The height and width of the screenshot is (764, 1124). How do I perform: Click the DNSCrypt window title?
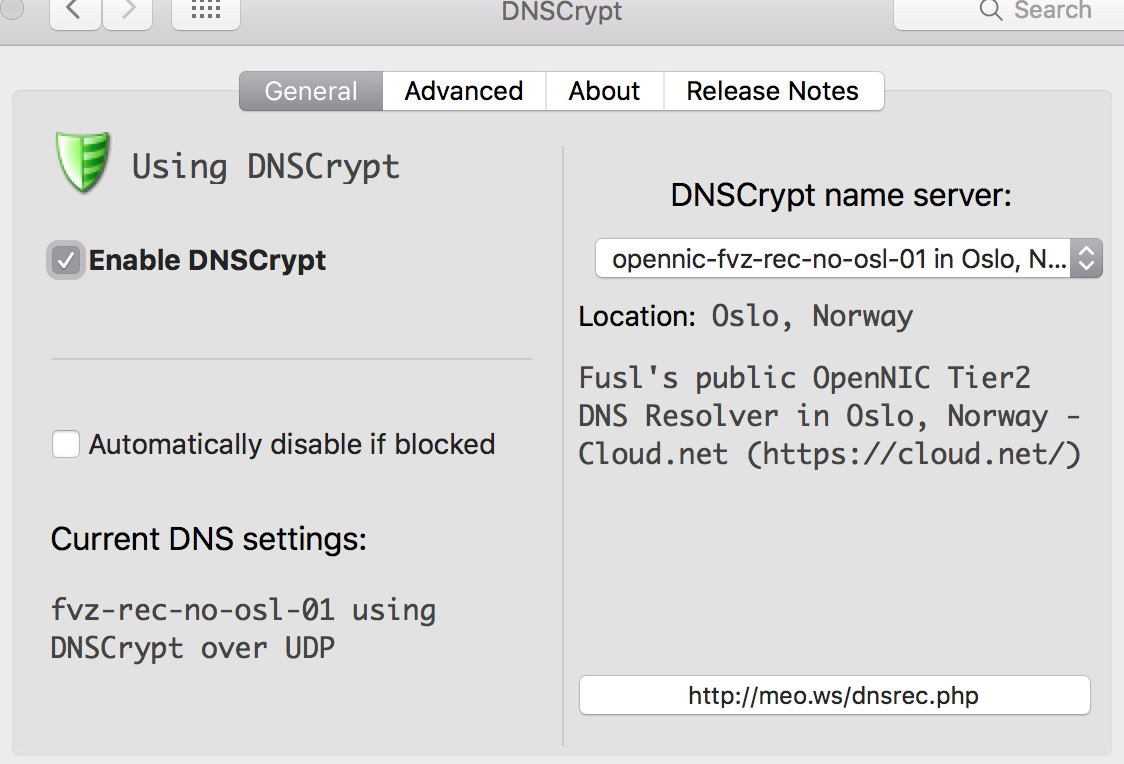pyautogui.click(x=561, y=11)
